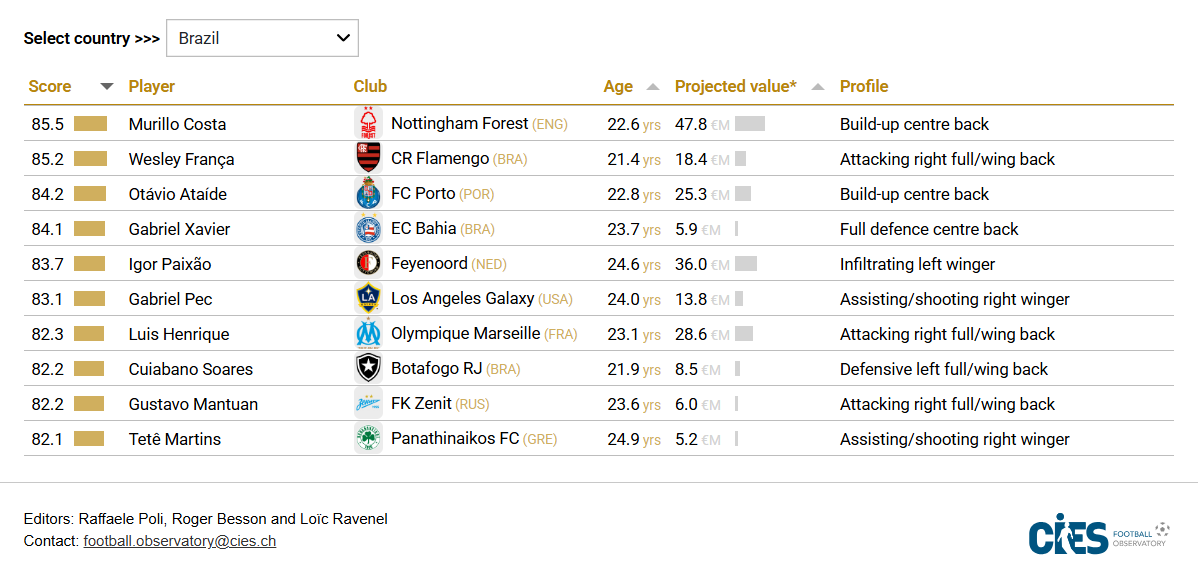Click the Los Angeles Galaxy logo
Viewport: 1198px width, 584px height.
(x=368, y=299)
